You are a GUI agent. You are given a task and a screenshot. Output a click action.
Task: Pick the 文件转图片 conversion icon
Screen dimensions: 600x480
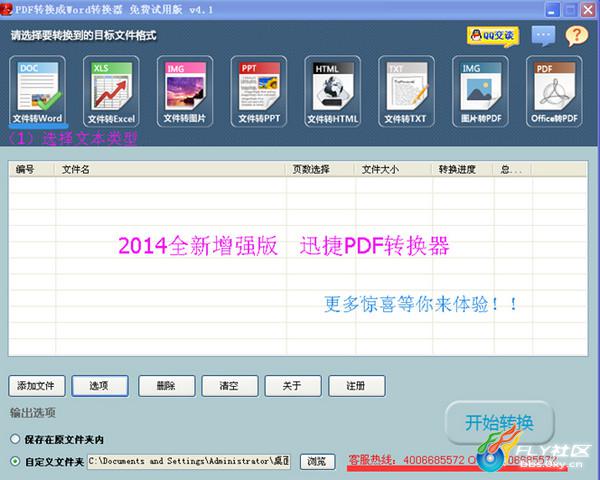coord(185,91)
